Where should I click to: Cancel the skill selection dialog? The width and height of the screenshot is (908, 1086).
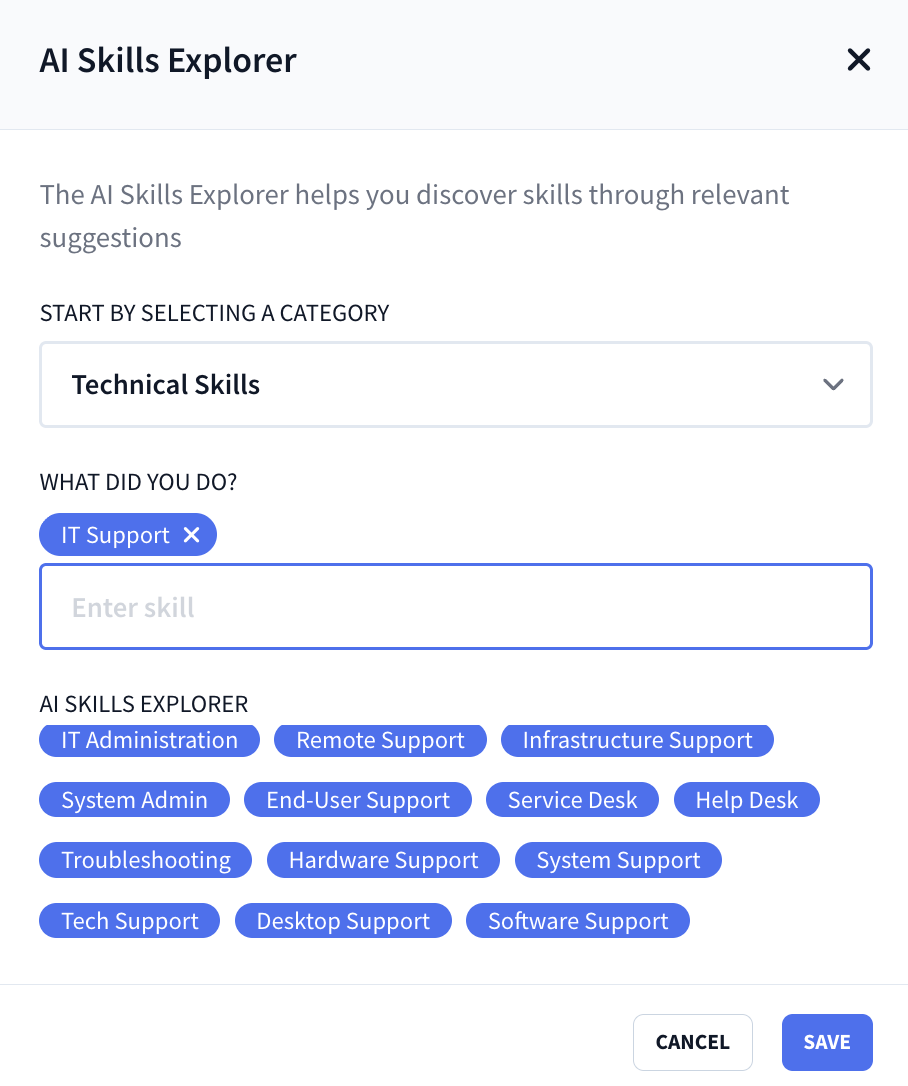(692, 1041)
